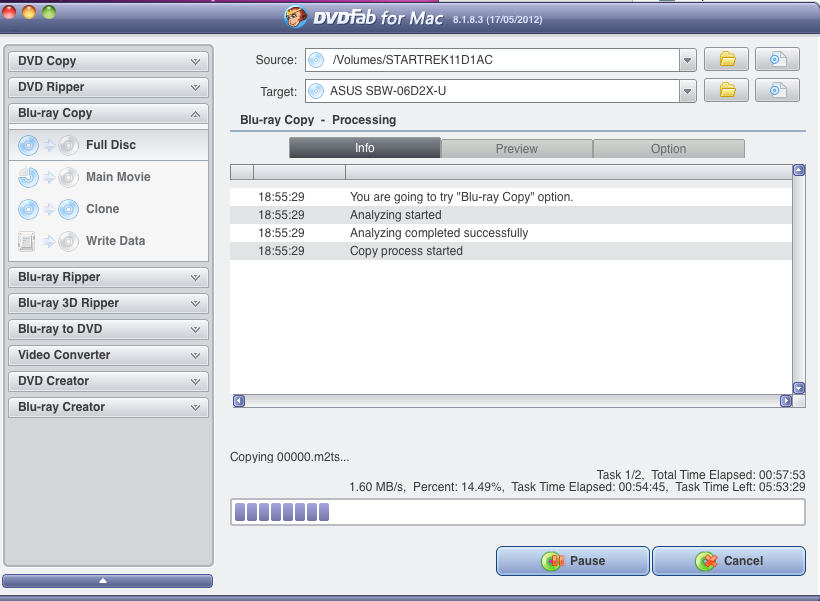The height and width of the screenshot is (601, 820).
Task: Select log row "Analyzing started"
Action: pos(511,215)
